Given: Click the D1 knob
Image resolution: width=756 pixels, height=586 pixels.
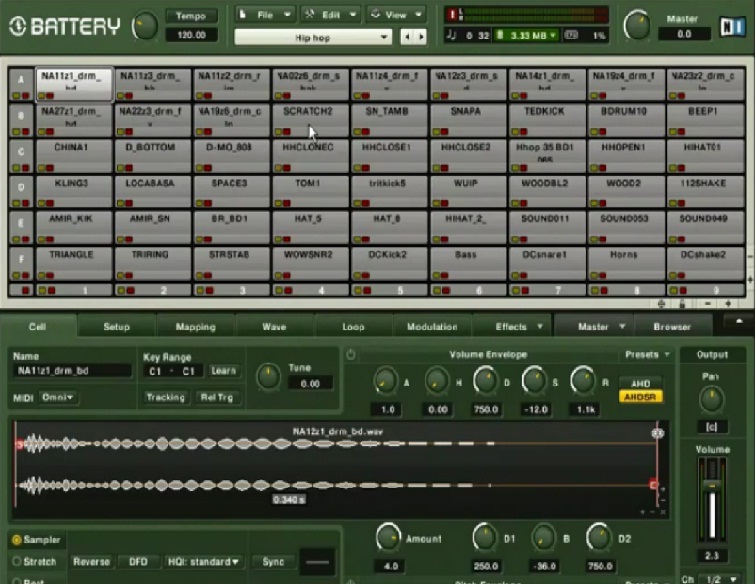Looking at the screenshot, I should tap(485, 537).
